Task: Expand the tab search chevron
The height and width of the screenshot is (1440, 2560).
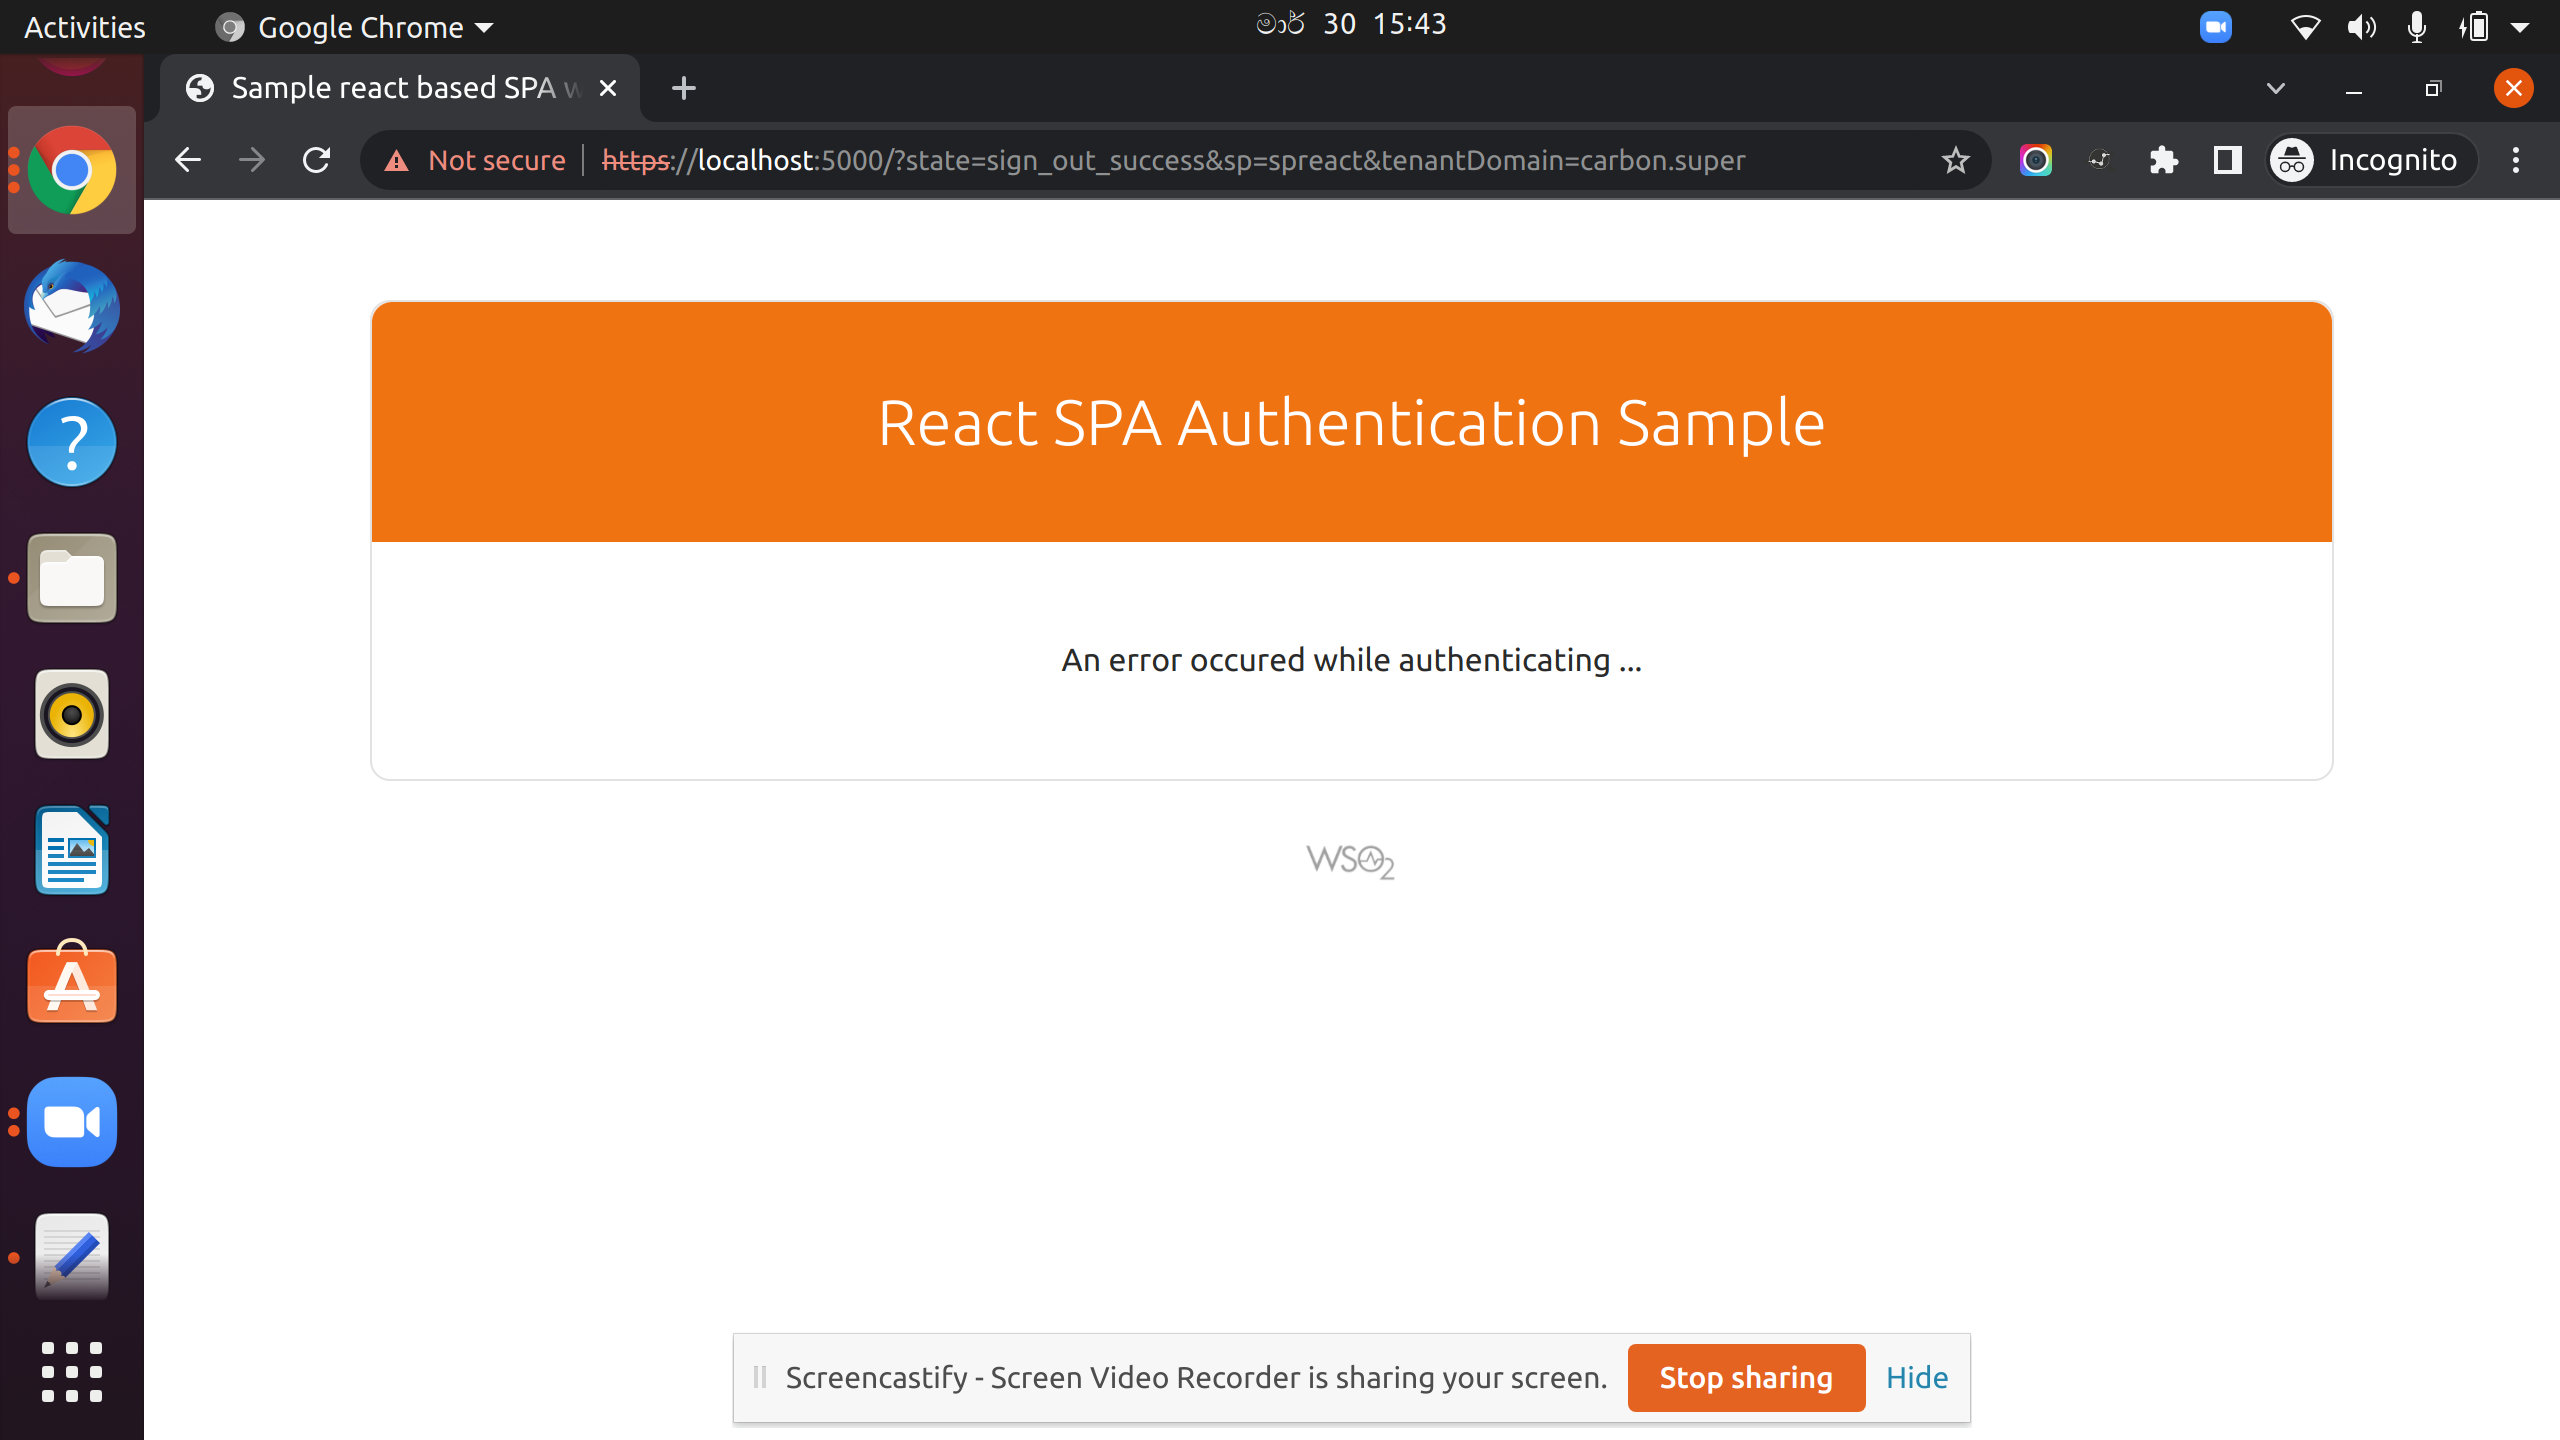Action: point(2276,88)
